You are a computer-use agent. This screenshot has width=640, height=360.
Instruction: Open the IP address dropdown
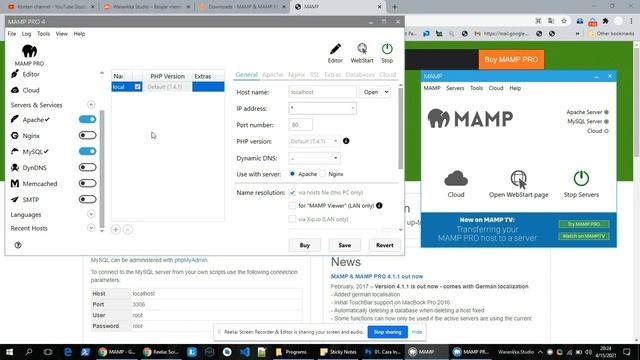[x=322, y=108]
